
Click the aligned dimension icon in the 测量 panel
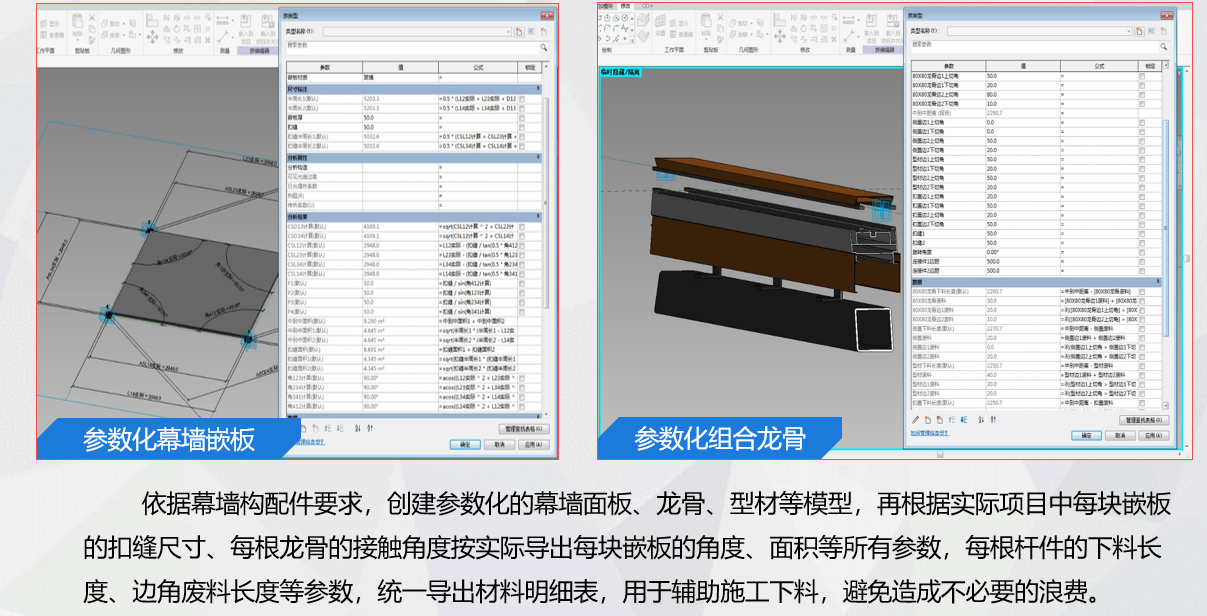tap(220, 21)
